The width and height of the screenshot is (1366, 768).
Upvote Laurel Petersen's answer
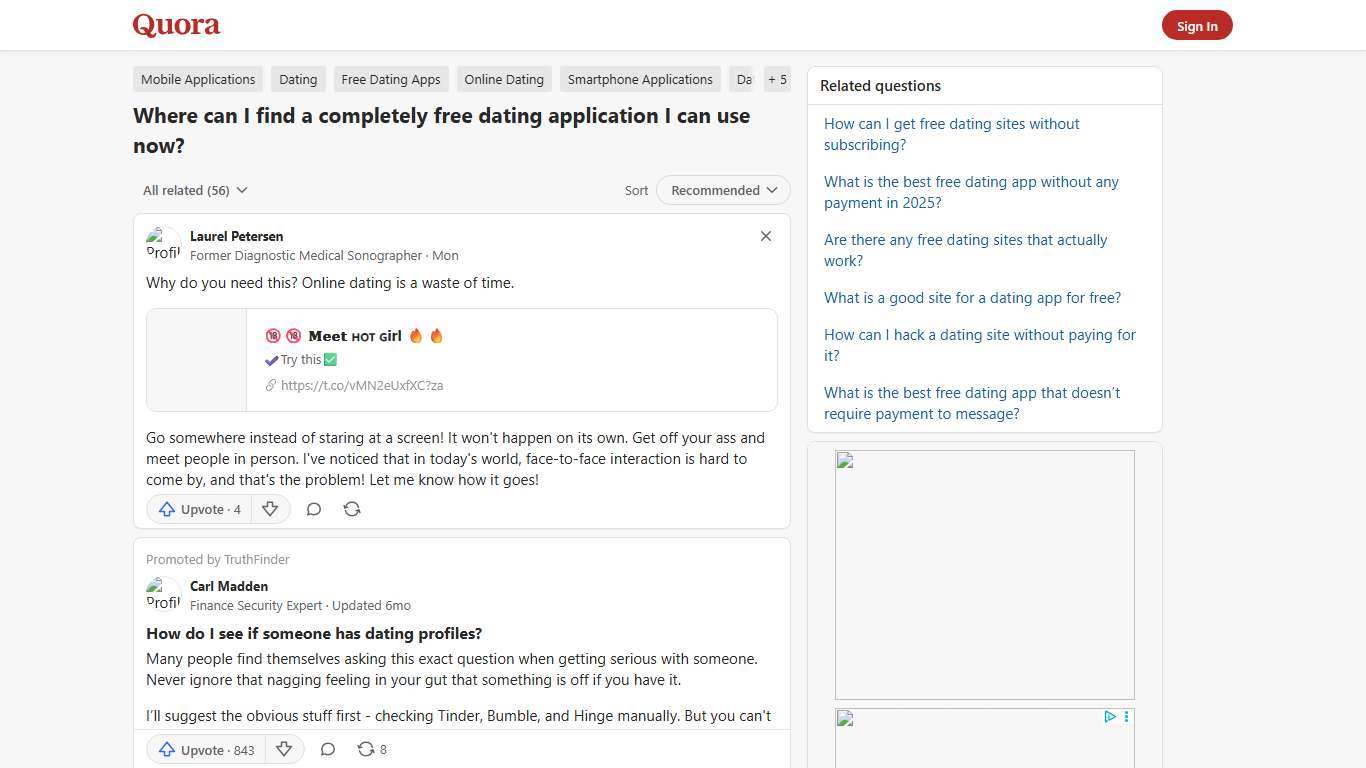198,509
